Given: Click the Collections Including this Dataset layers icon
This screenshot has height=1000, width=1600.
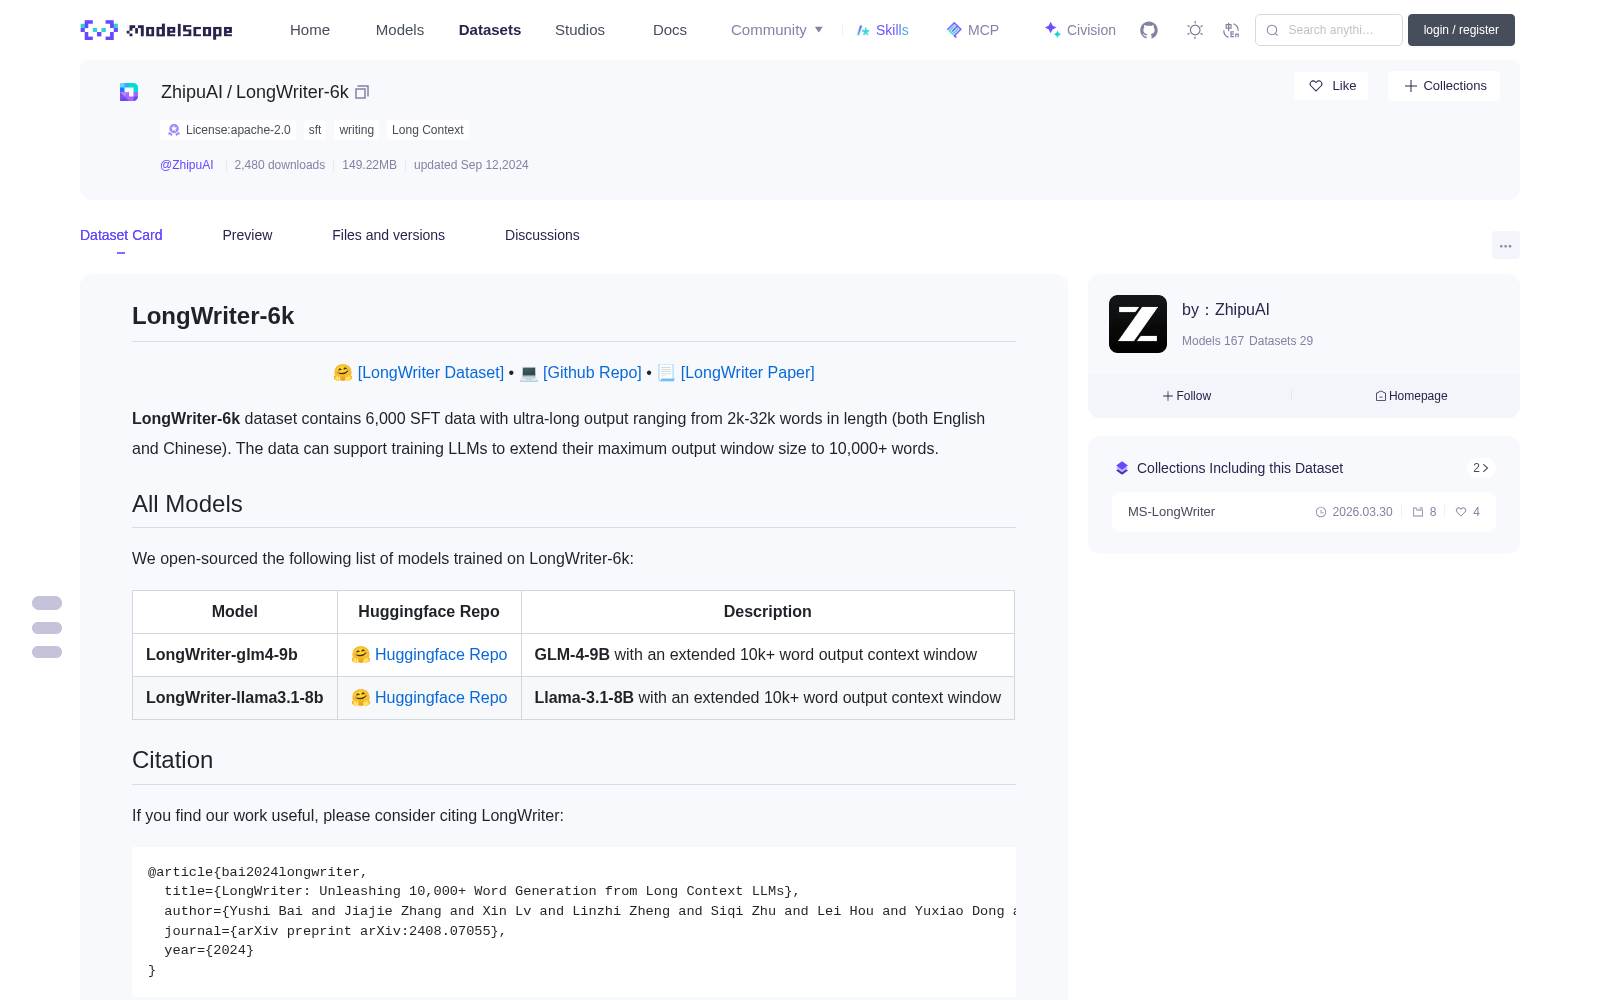Looking at the screenshot, I should [x=1122, y=468].
